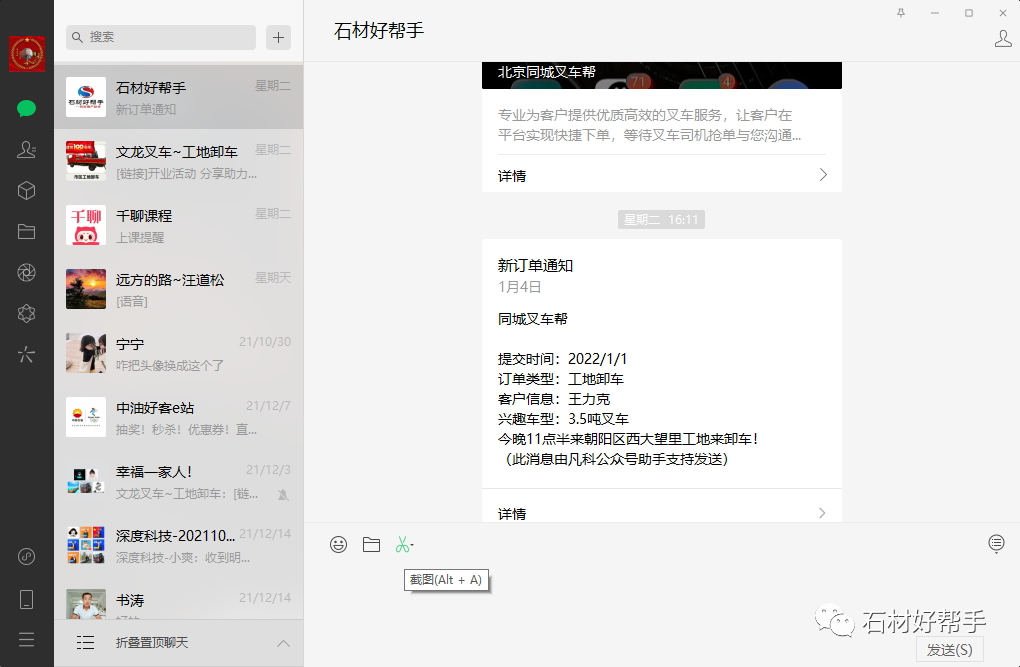Open the emoji picker
1020x667 pixels.
point(338,544)
